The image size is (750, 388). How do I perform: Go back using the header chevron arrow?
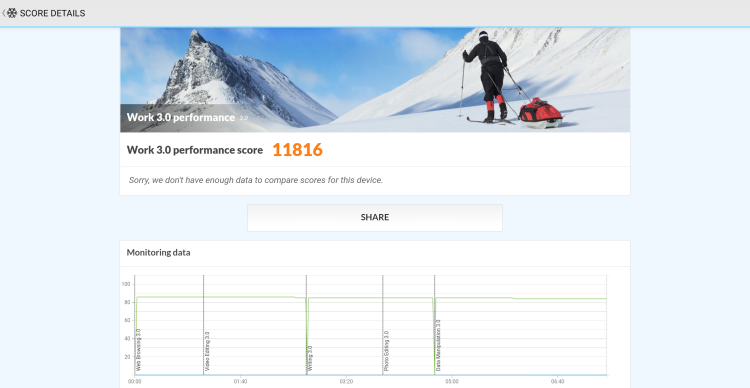click(x=3, y=13)
